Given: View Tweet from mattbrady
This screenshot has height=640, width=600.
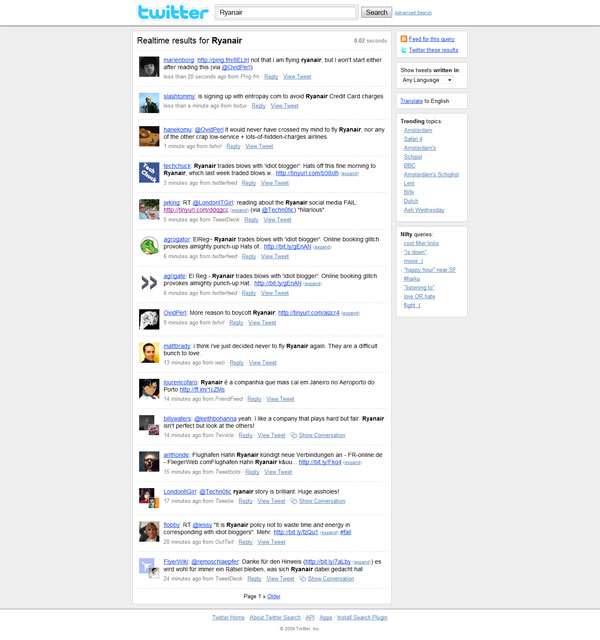Looking at the screenshot, I should click(x=262, y=363).
